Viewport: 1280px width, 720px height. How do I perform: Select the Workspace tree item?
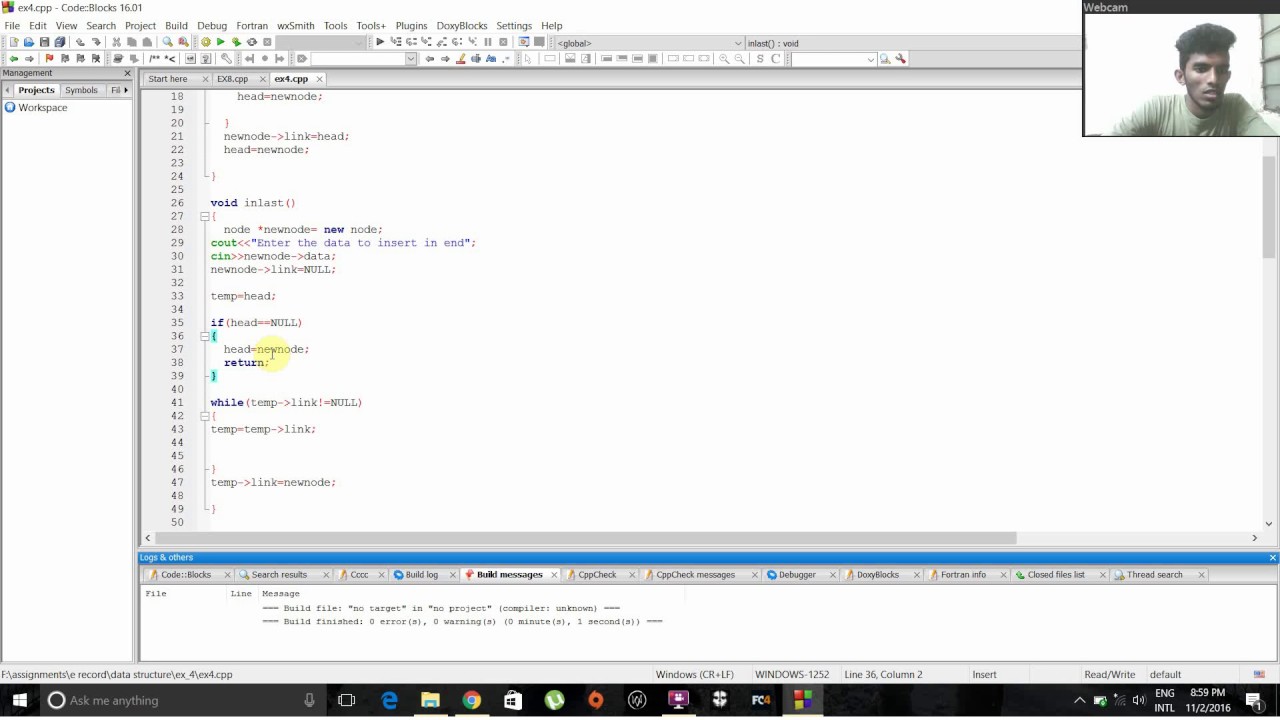pyautogui.click(x=42, y=107)
